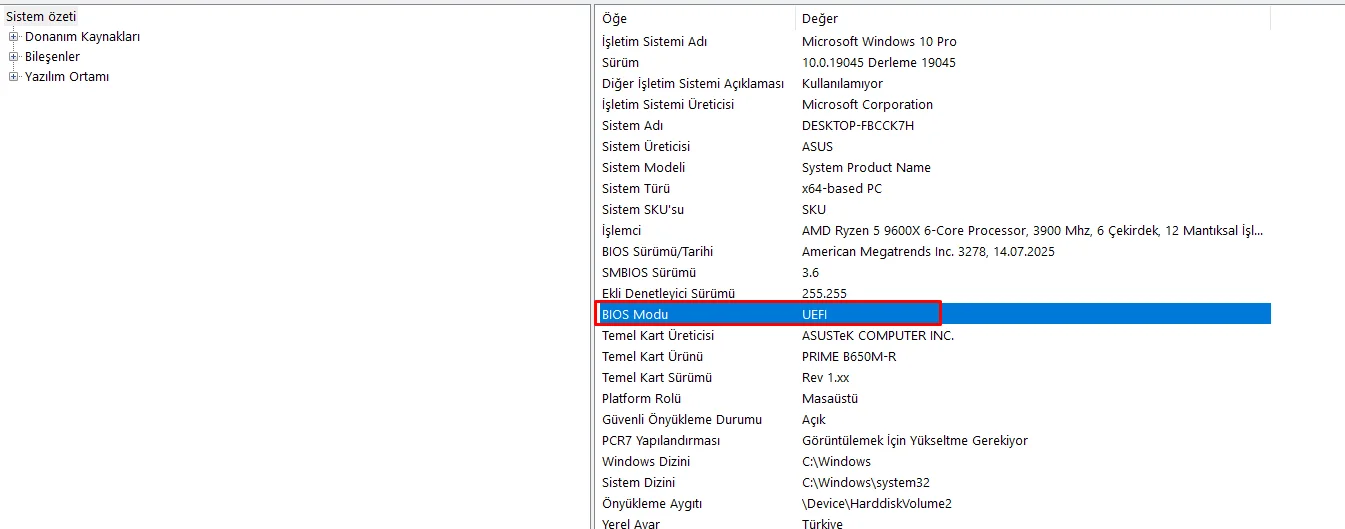The width and height of the screenshot is (1345, 529).
Task: Select Sistem özeti in the tree
Action: pyautogui.click(x=41, y=17)
